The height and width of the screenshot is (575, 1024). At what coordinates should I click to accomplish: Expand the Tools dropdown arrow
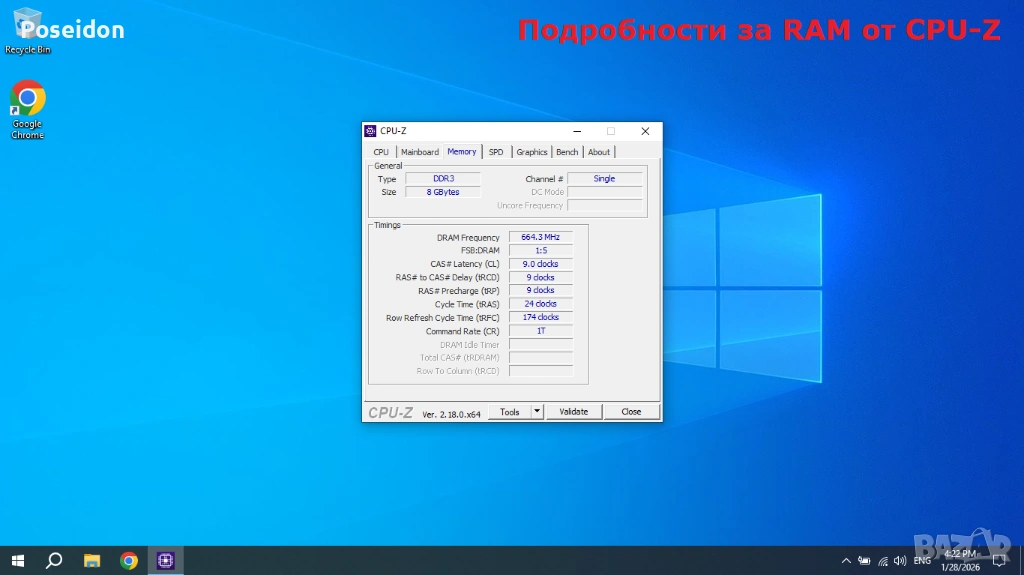coord(537,411)
